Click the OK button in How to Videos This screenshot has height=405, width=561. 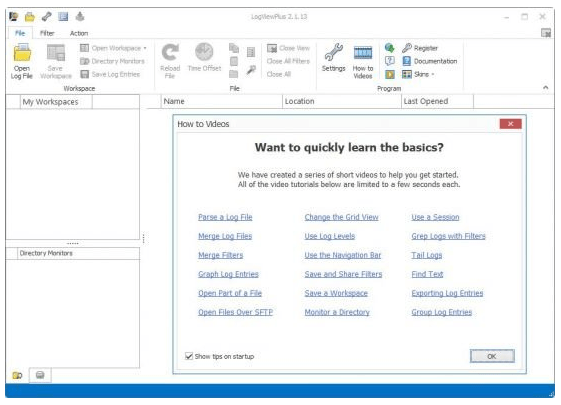[x=492, y=356]
